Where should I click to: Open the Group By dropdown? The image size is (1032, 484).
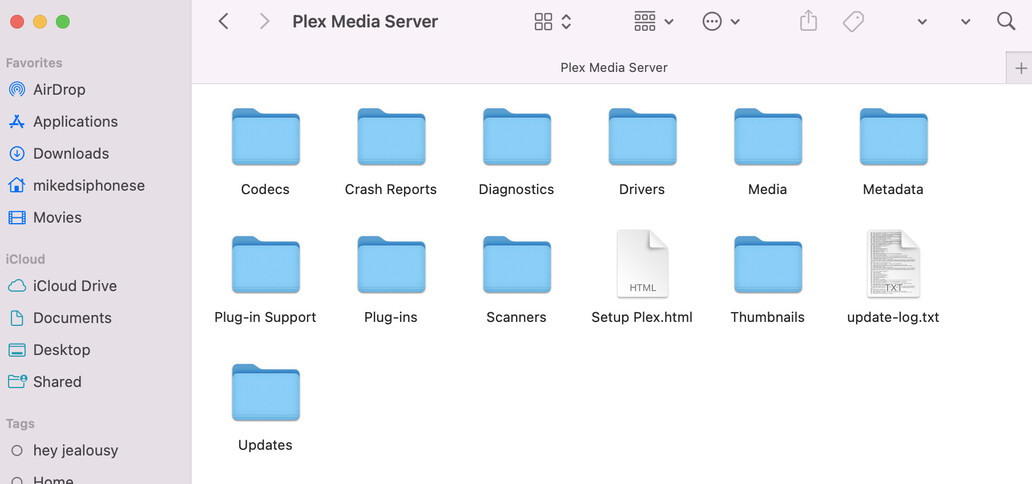pos(654,22)
